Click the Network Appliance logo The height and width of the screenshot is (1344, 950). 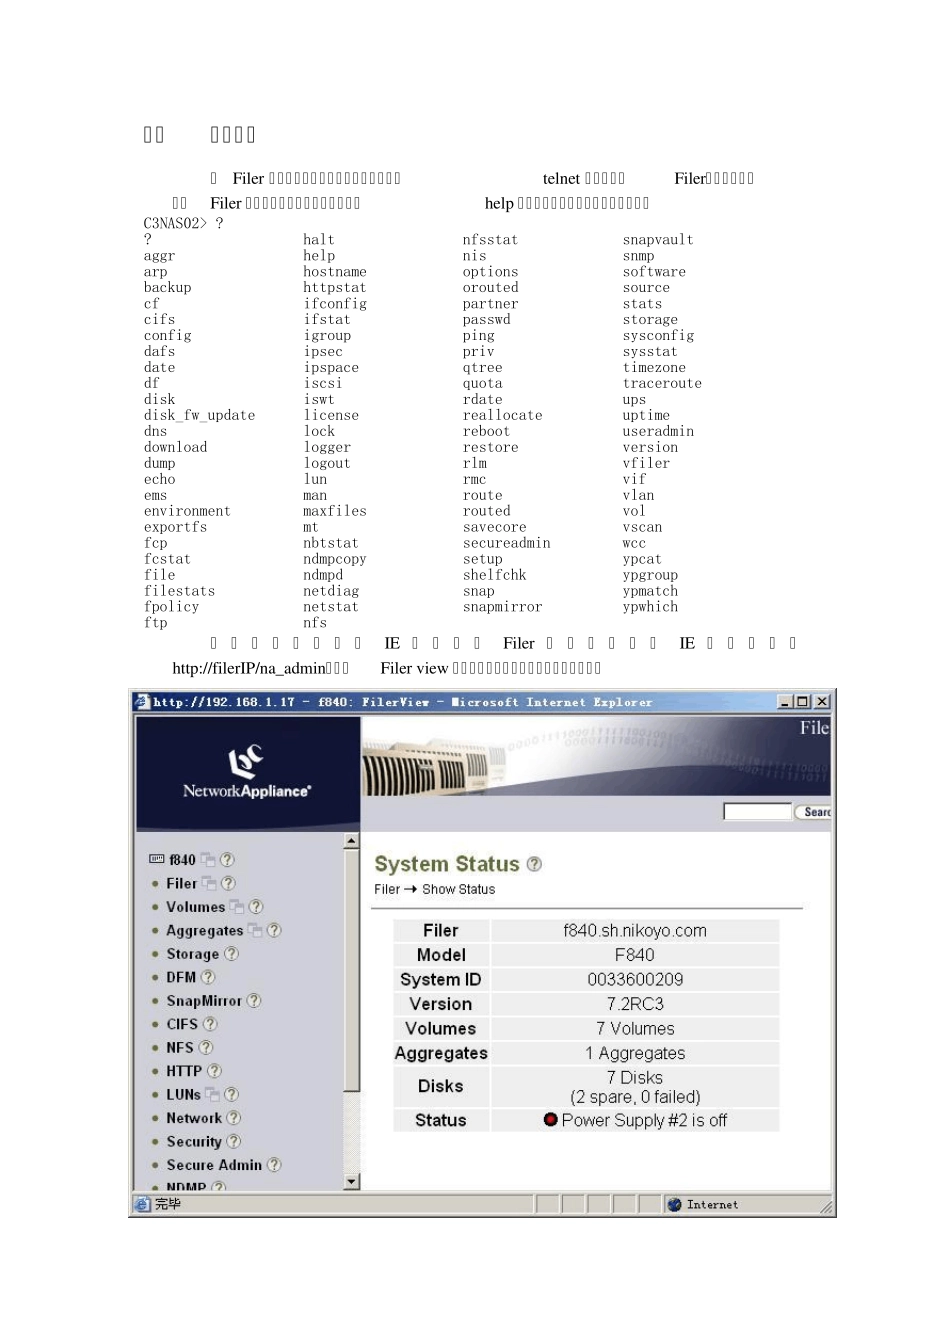tap(246, 772)
